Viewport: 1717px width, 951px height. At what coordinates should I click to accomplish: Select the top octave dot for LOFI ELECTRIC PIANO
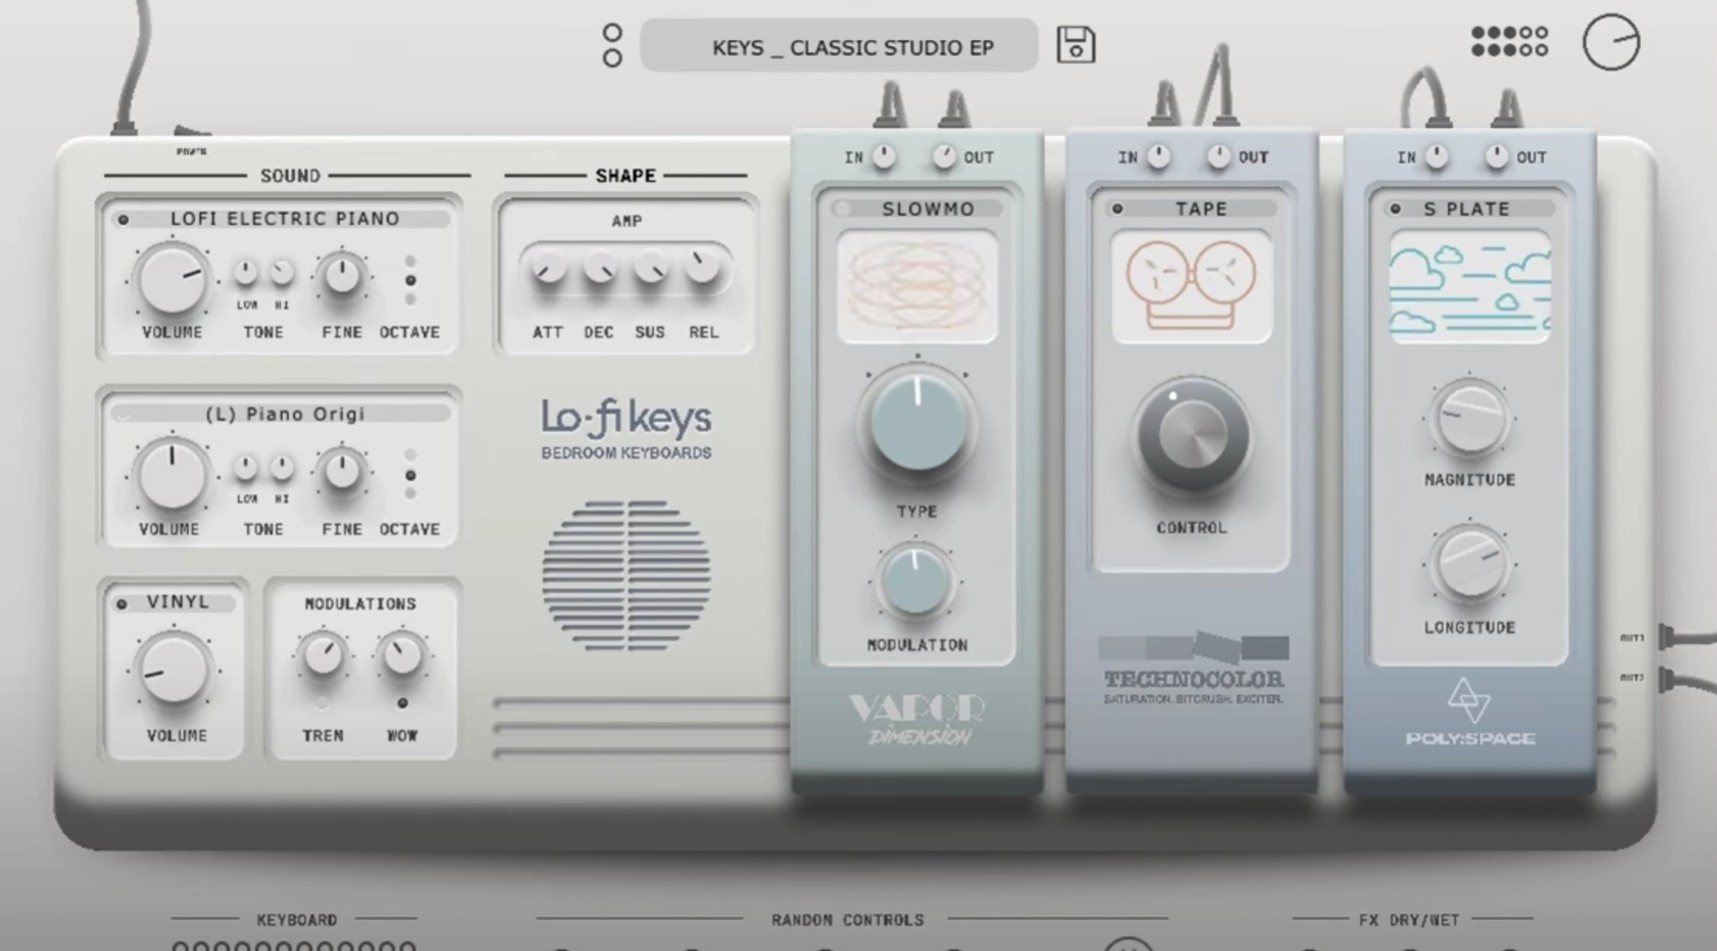tap(410, 261)
